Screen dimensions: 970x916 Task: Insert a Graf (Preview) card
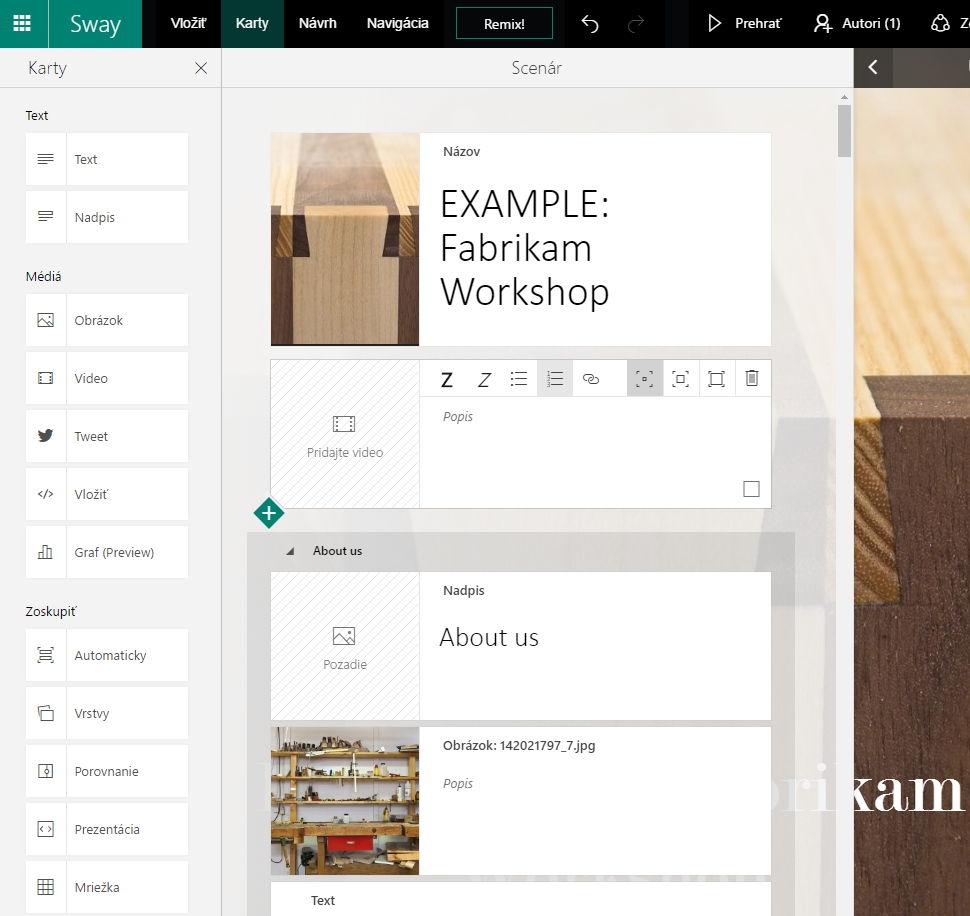click(x=107, y=552)
